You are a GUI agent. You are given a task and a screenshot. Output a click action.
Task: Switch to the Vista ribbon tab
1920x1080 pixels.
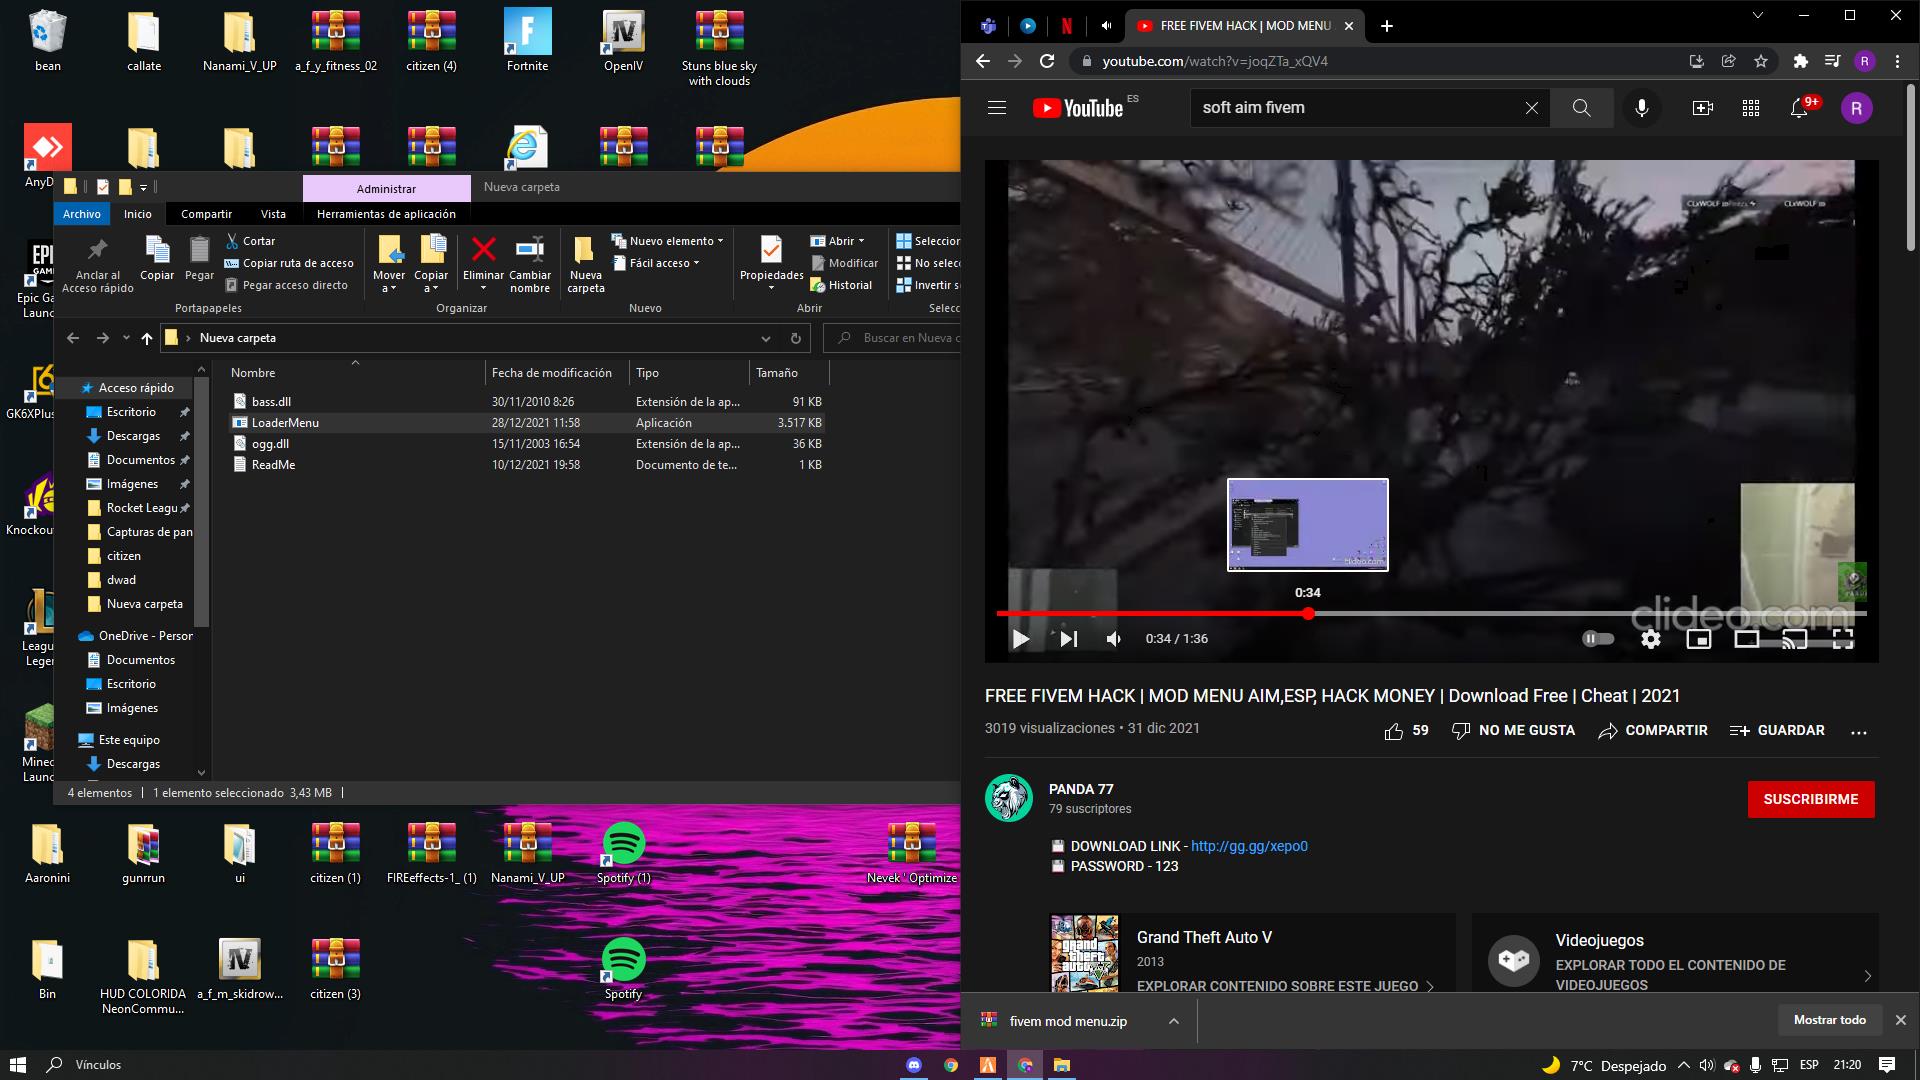click(x=273, y=214)
